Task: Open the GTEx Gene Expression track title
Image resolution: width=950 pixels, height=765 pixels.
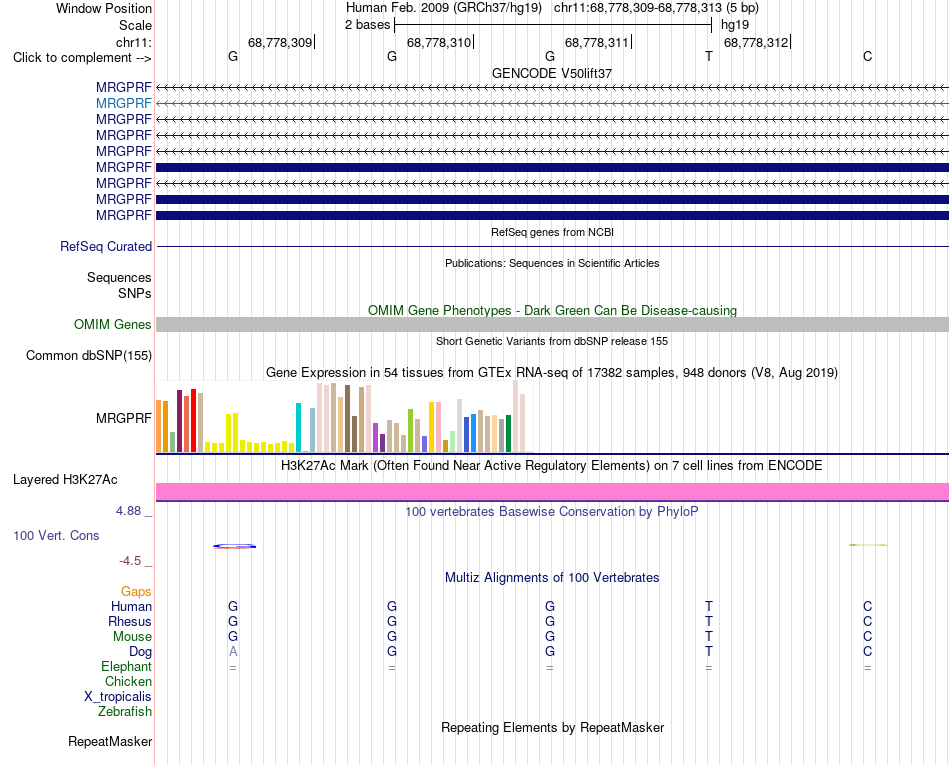Action: (552, 373)
